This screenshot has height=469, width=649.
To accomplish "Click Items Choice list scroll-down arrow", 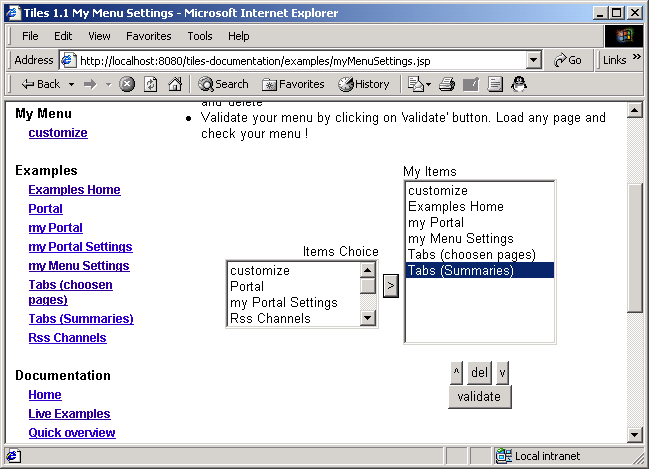I will tap(368, 318).
